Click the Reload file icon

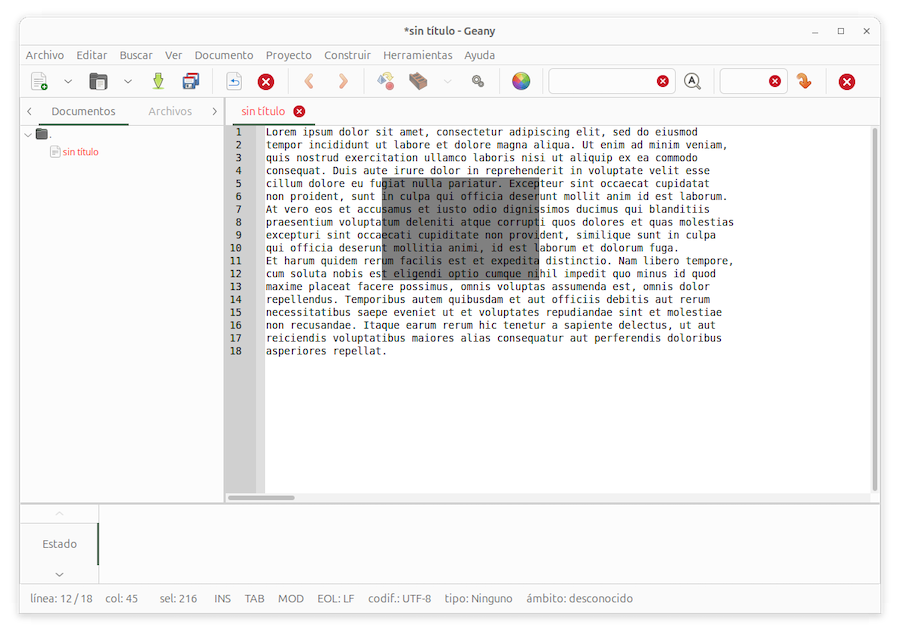pos(234,82)
